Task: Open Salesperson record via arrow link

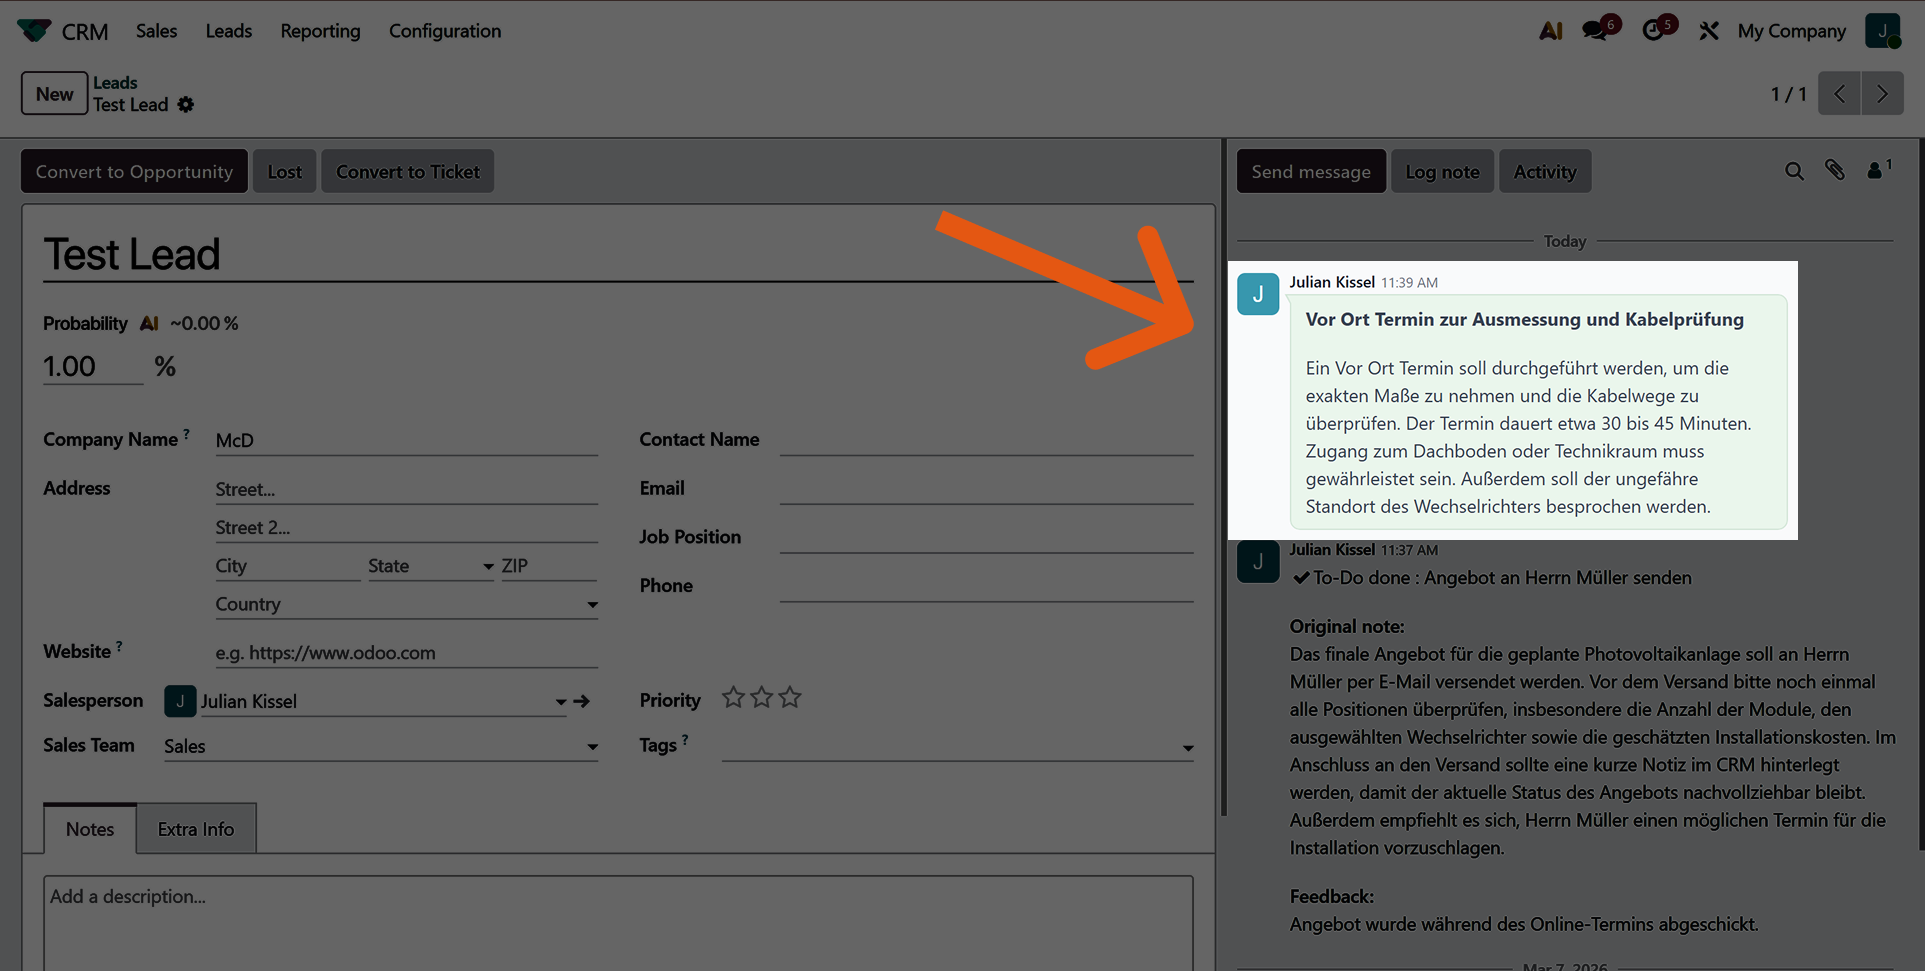Action: click(x=582, y=702)
